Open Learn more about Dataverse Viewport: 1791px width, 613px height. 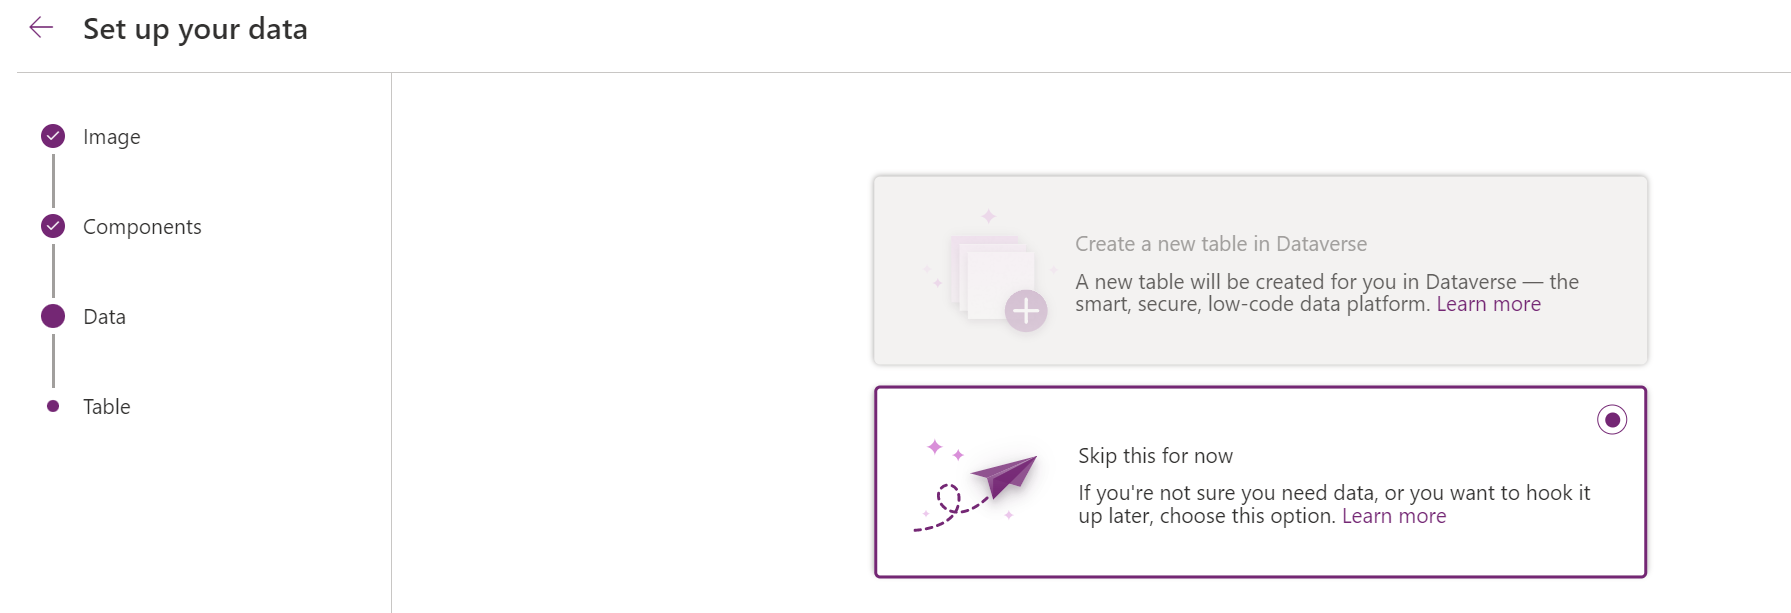(x=1488, y=304)
